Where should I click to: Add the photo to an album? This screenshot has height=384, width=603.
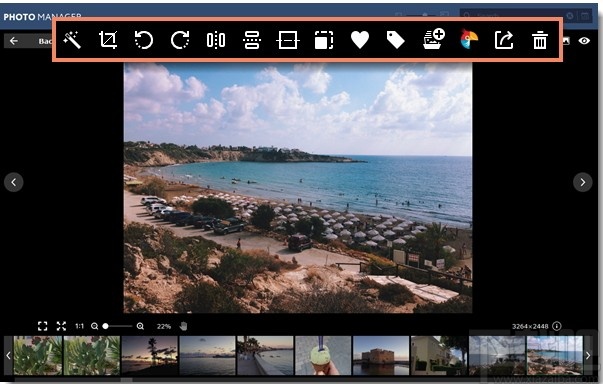(x=434, y=39)
